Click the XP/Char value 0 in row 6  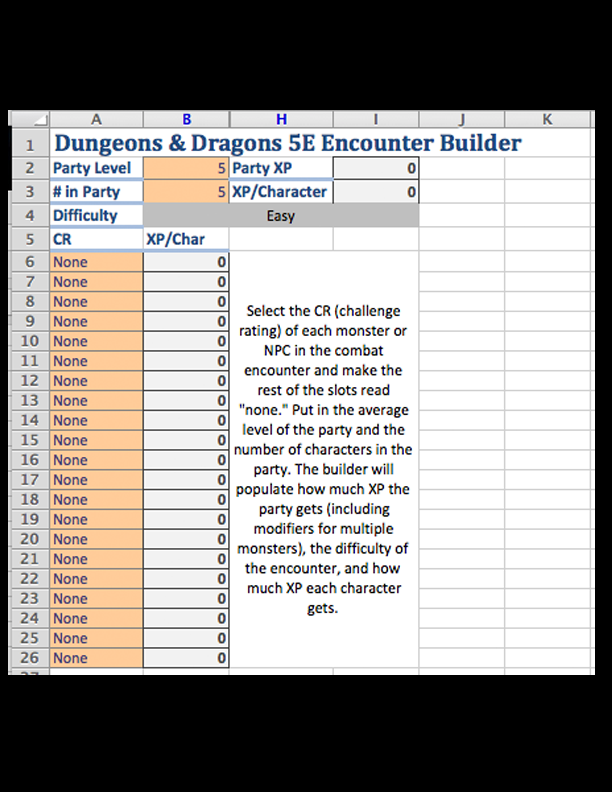186,262
